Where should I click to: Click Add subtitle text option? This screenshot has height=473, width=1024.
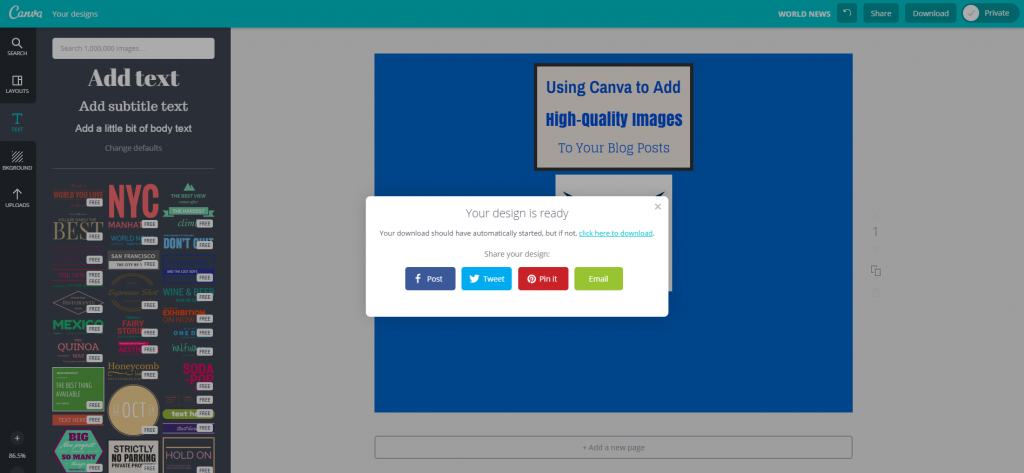133,106
